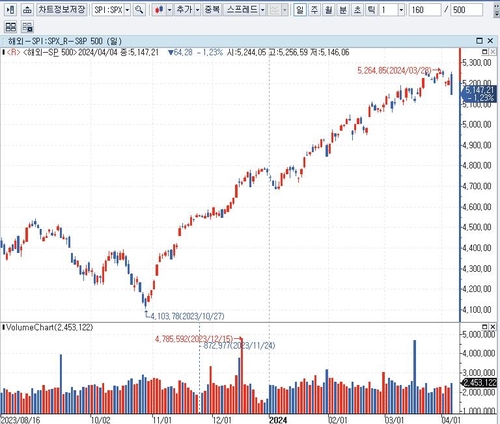Click the volume axis tag 2,453,122

pos(479,383)
